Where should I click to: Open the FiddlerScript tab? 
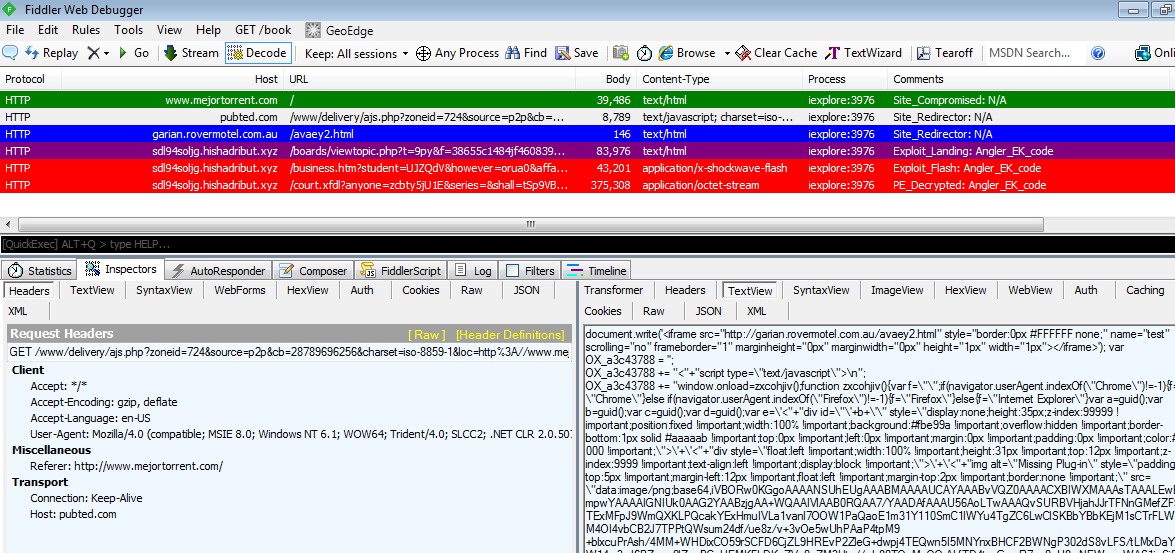click(x=402, y=271)
